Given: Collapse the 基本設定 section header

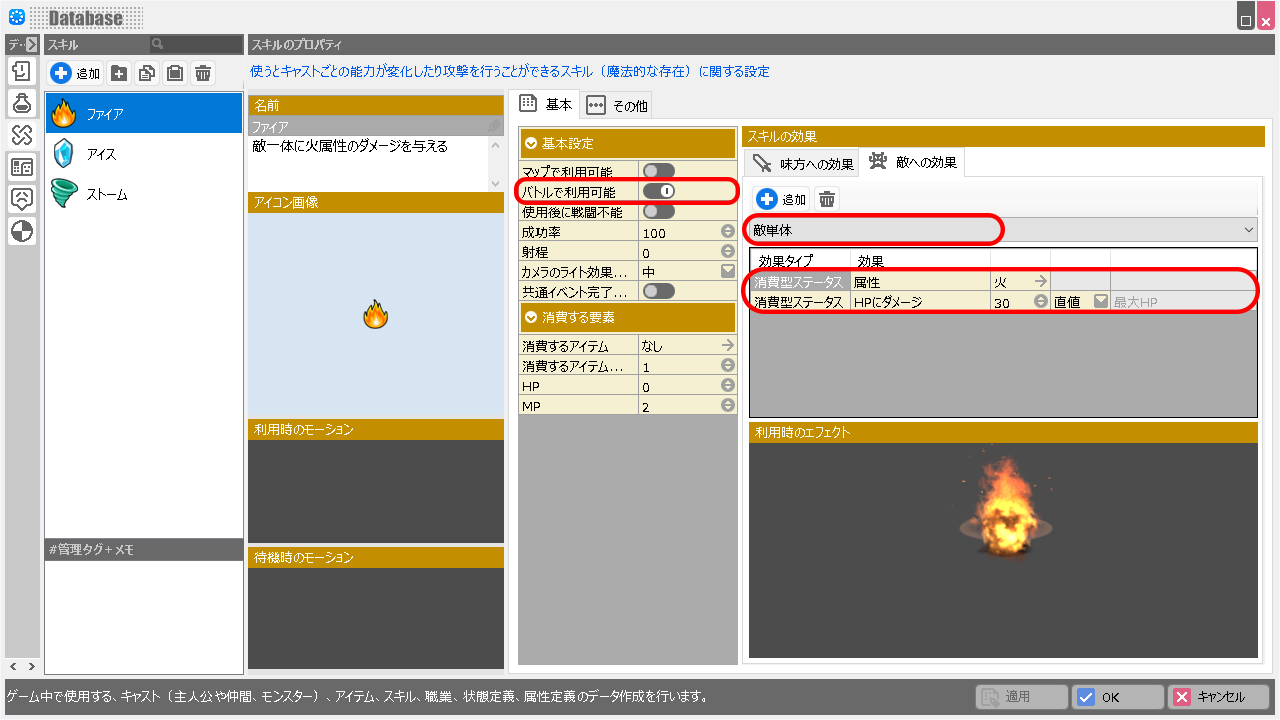Looking at the screenshot, I should point(531,144).
